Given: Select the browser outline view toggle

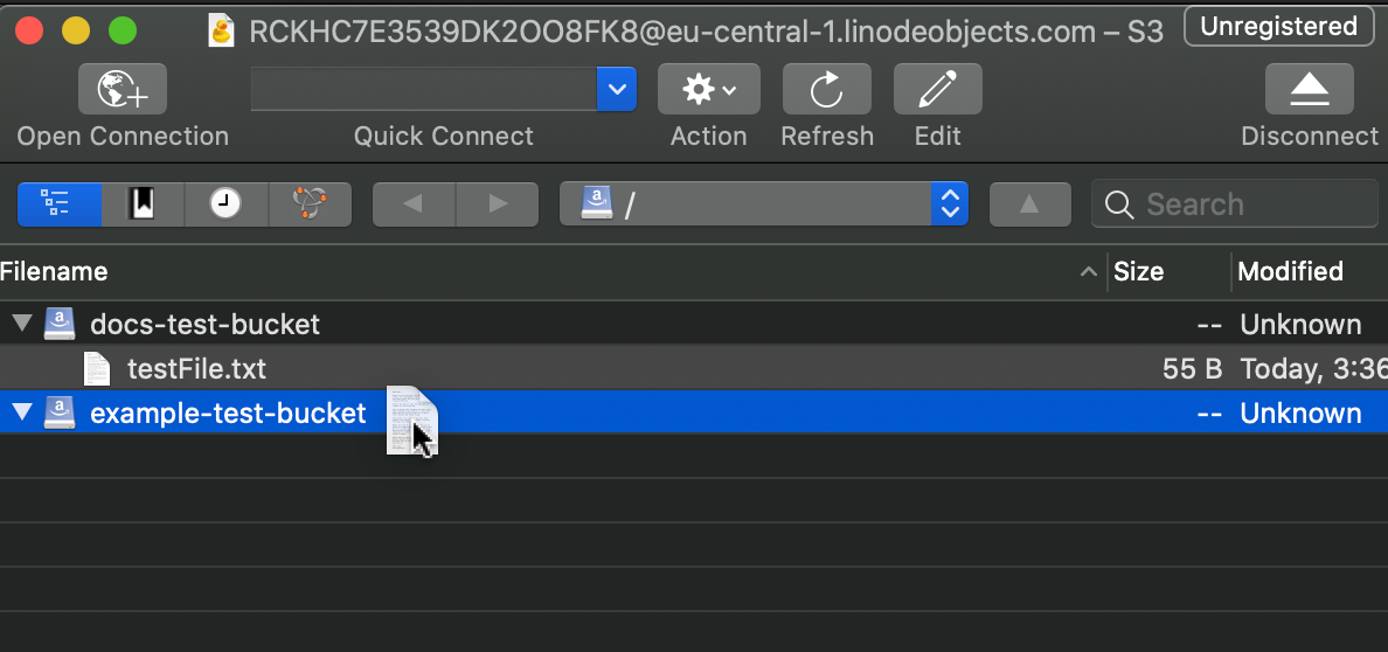Looking at the screenshot, I should click(x=59, y=203).
